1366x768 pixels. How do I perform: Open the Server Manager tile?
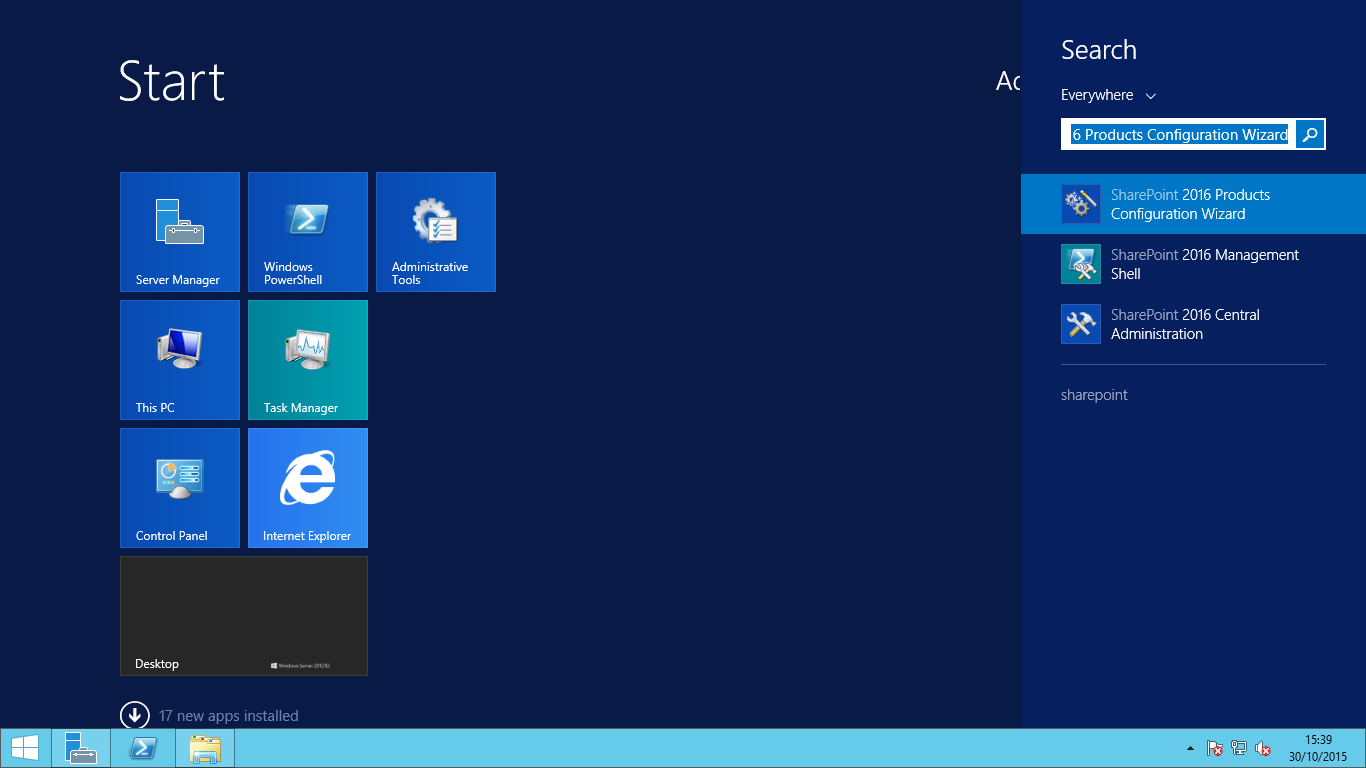[x=180, y=232]
